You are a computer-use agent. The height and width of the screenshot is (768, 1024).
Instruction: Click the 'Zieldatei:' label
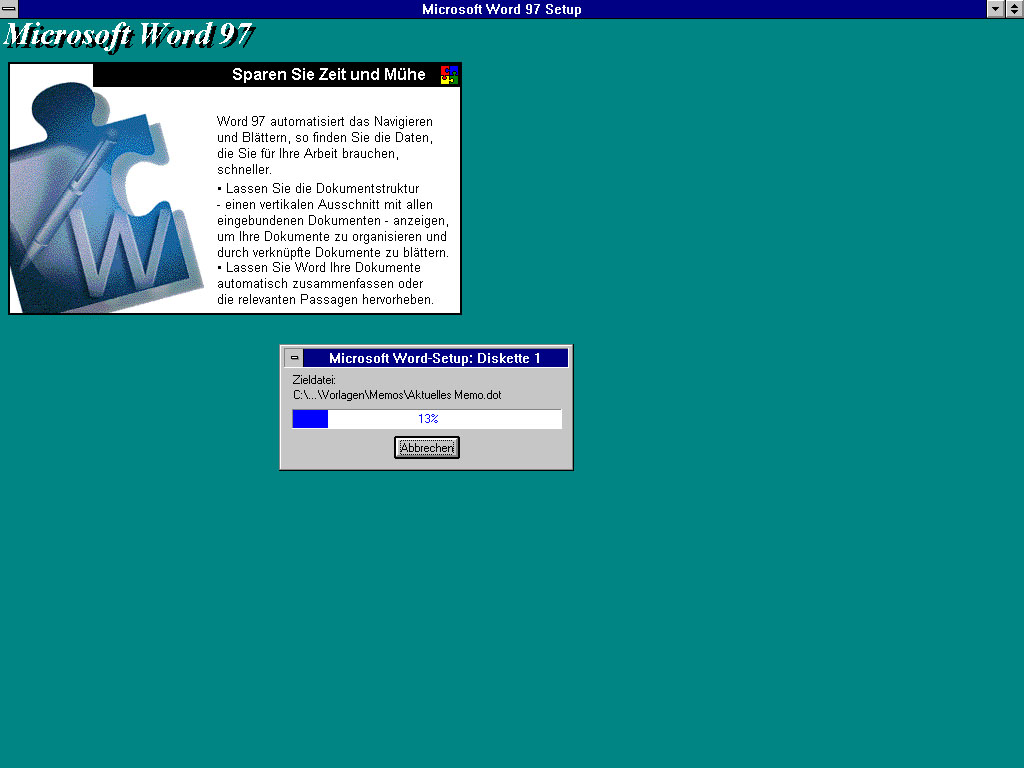point(314,379)
